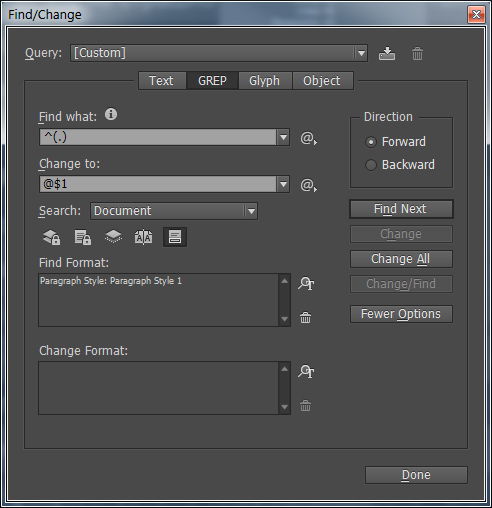Click the greyed-out Change/Find button
This screenshot has width=492, height=508.
pyautogui.click(x=401, y=284)
